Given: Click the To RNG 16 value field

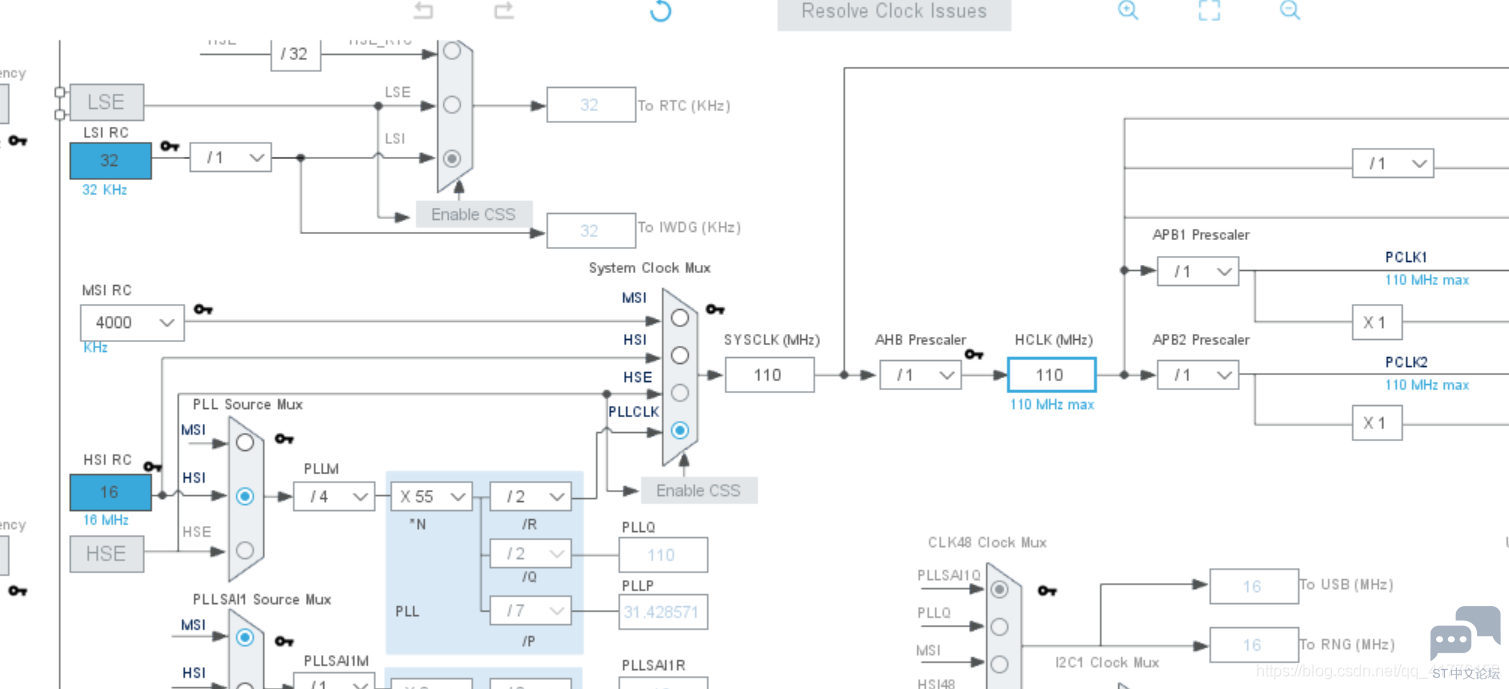Looking at the screenshot, I should 1254,645.
